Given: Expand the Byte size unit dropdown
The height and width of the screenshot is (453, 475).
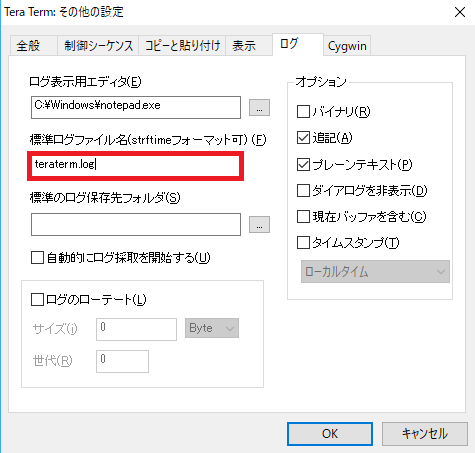Looking at the screenshot, I should 212,328.
